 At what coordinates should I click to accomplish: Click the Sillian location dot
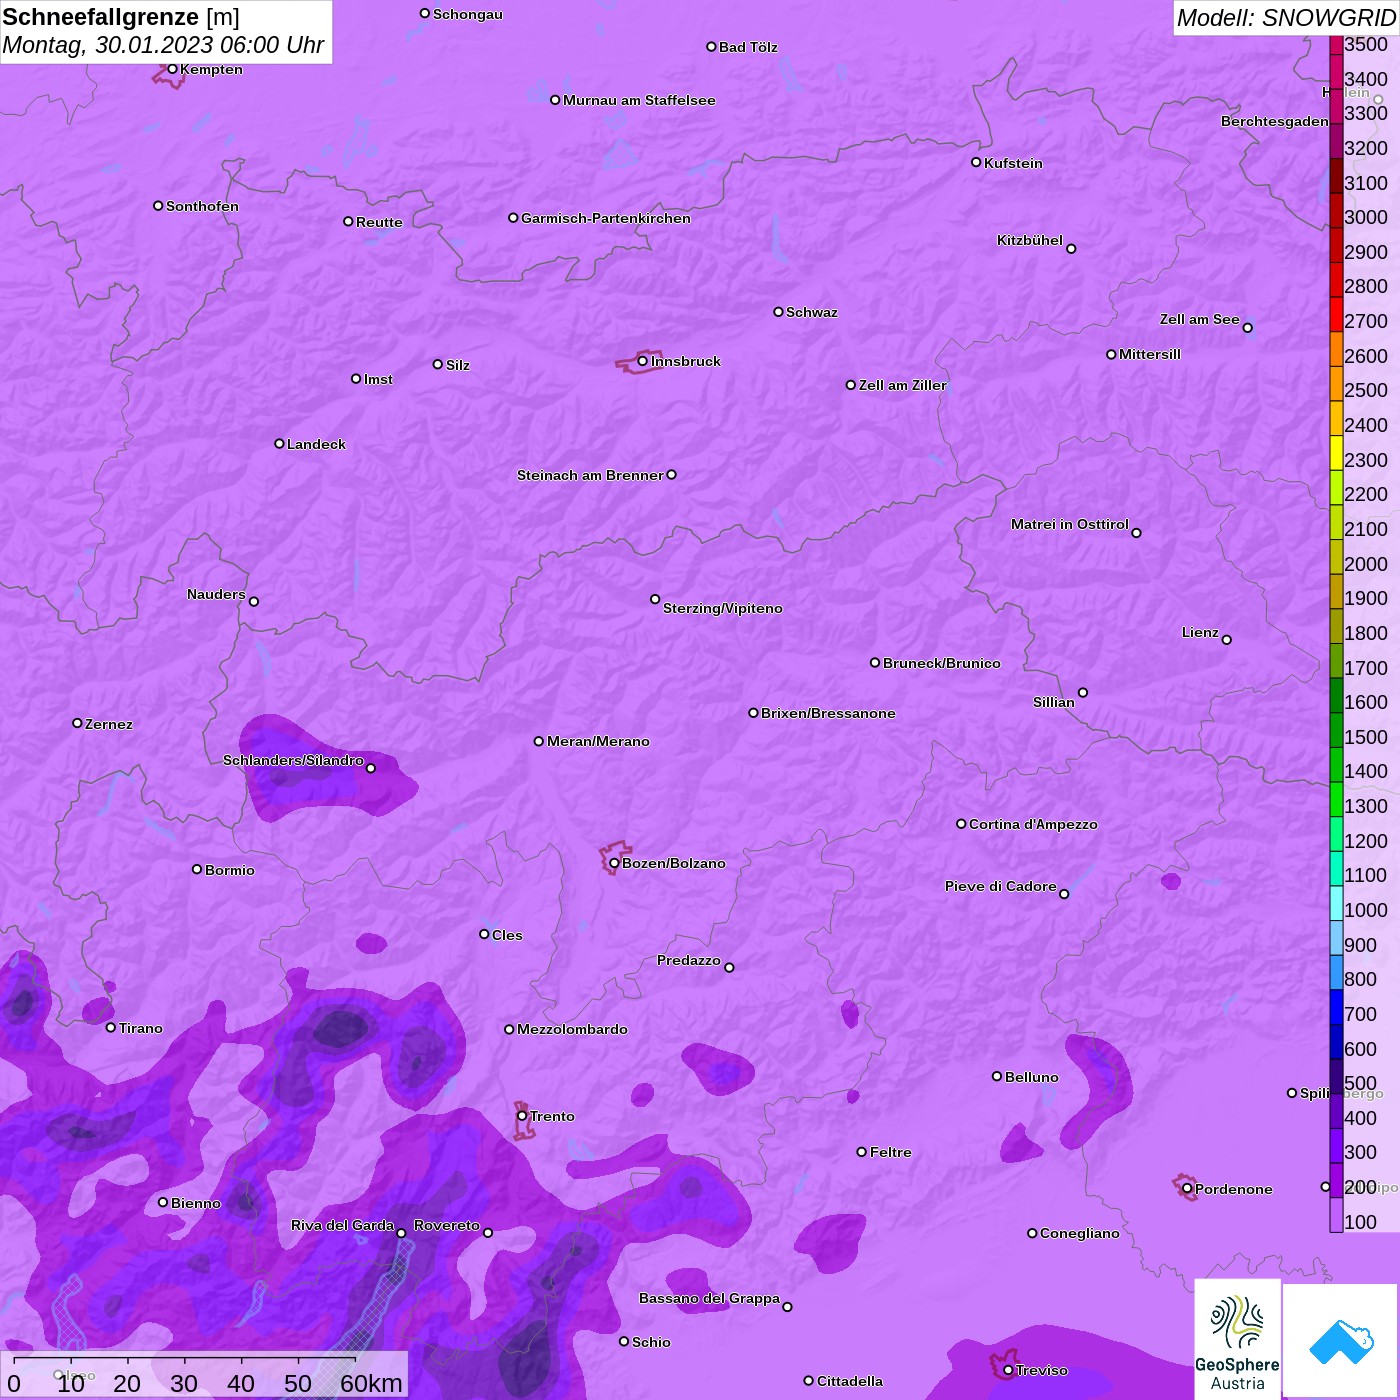1083,692
